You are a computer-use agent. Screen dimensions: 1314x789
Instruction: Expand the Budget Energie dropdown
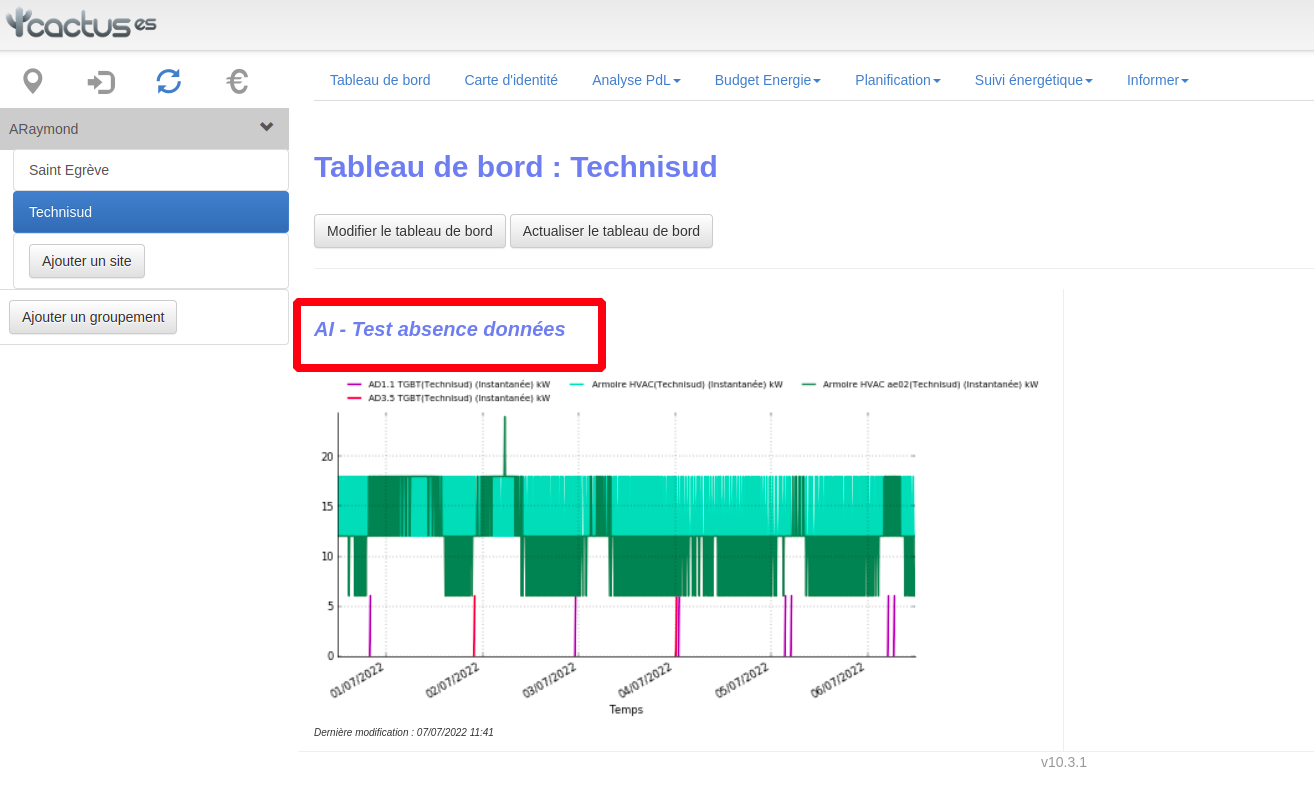coord(767,80)
